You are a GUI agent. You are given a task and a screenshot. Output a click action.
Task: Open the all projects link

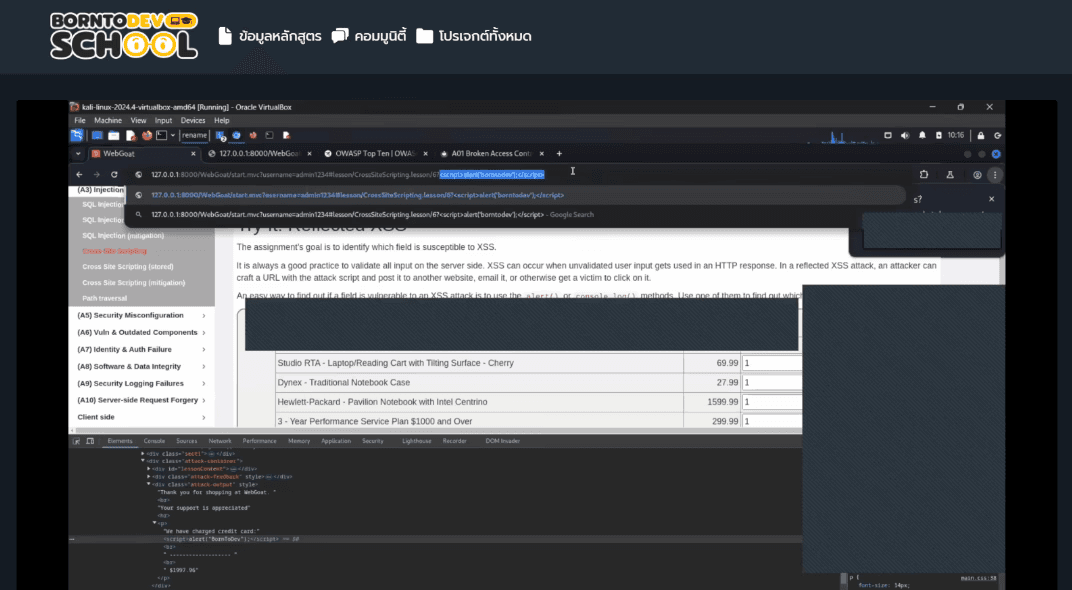(474, 36)
